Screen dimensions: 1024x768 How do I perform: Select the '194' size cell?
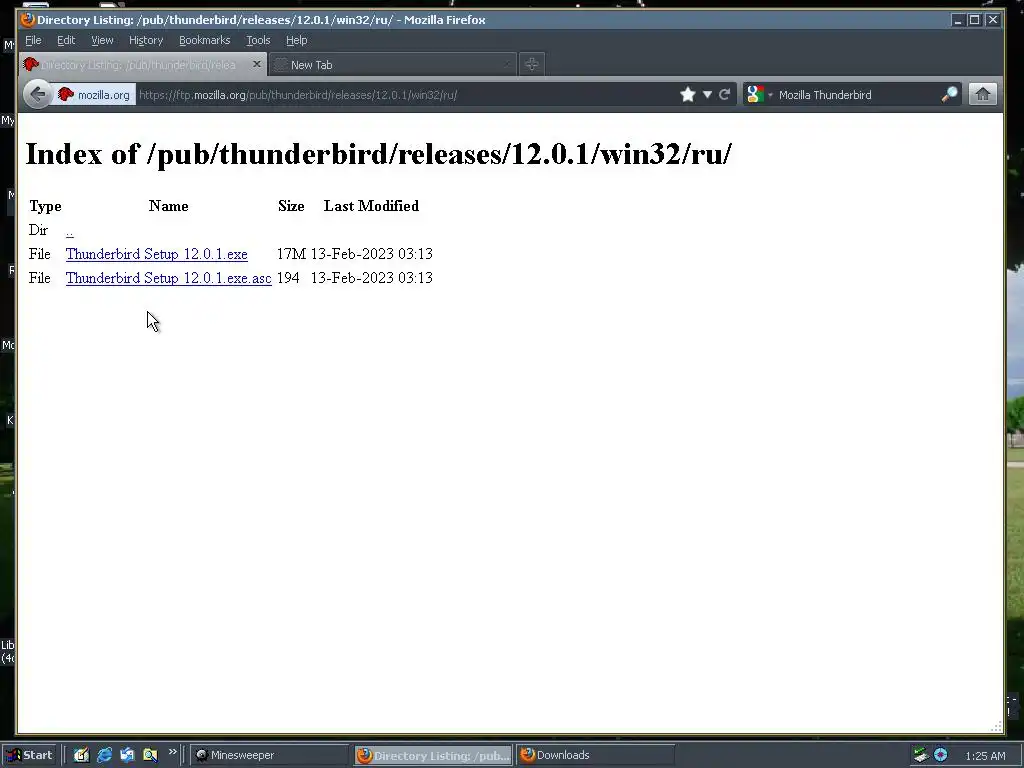288,278
